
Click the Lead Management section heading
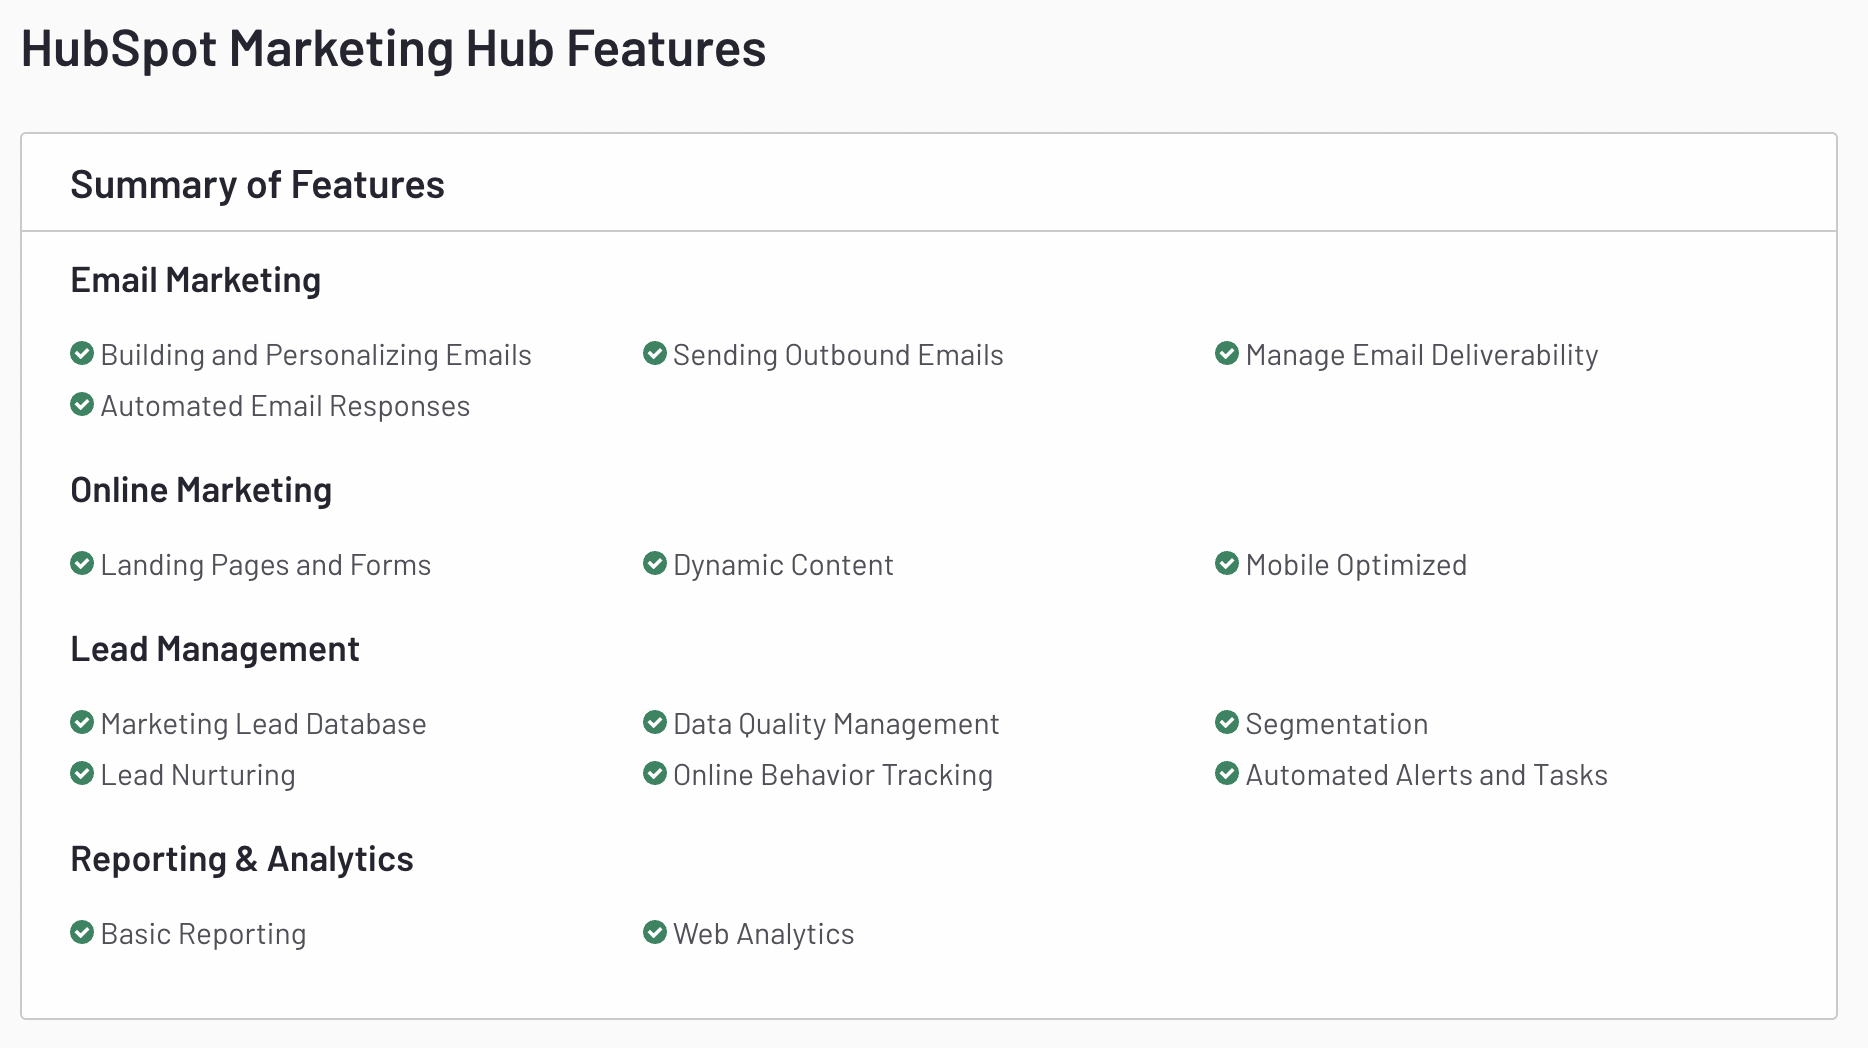pyautogui.click(x=215, y=650)
